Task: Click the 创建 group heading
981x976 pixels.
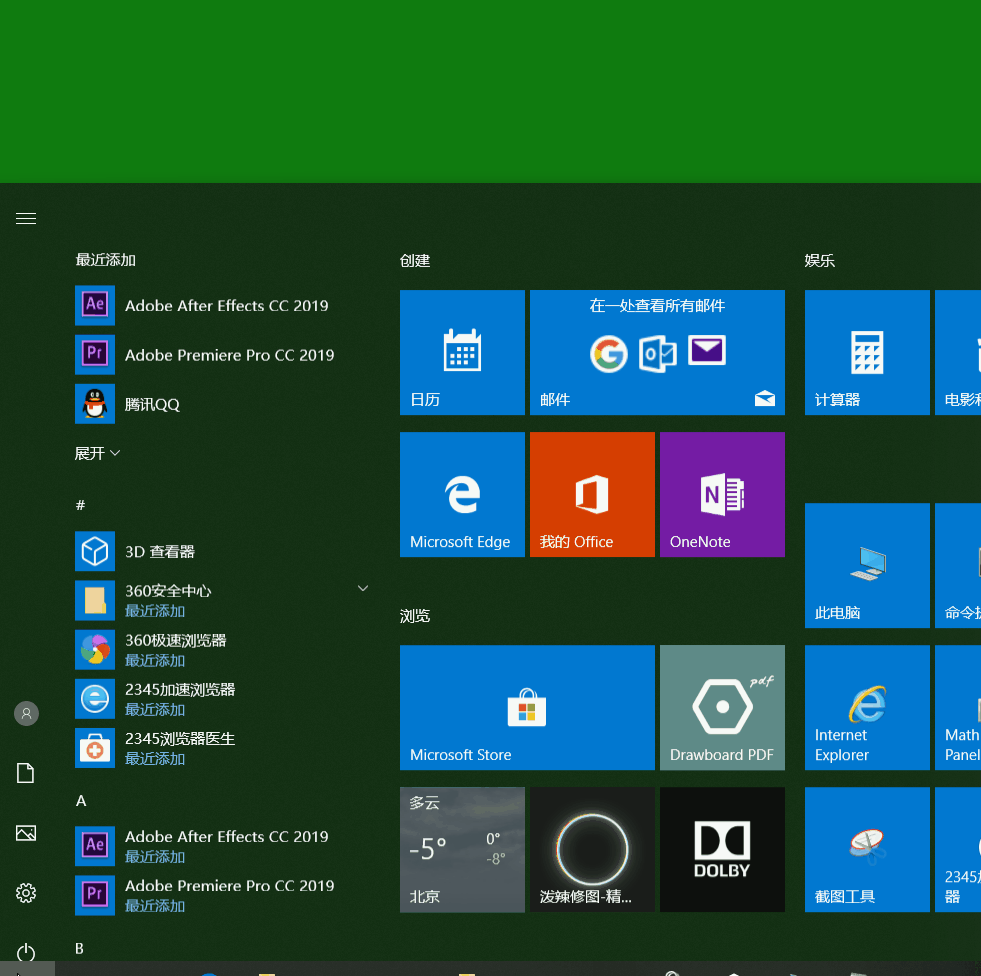Action: tap(415, 260)
